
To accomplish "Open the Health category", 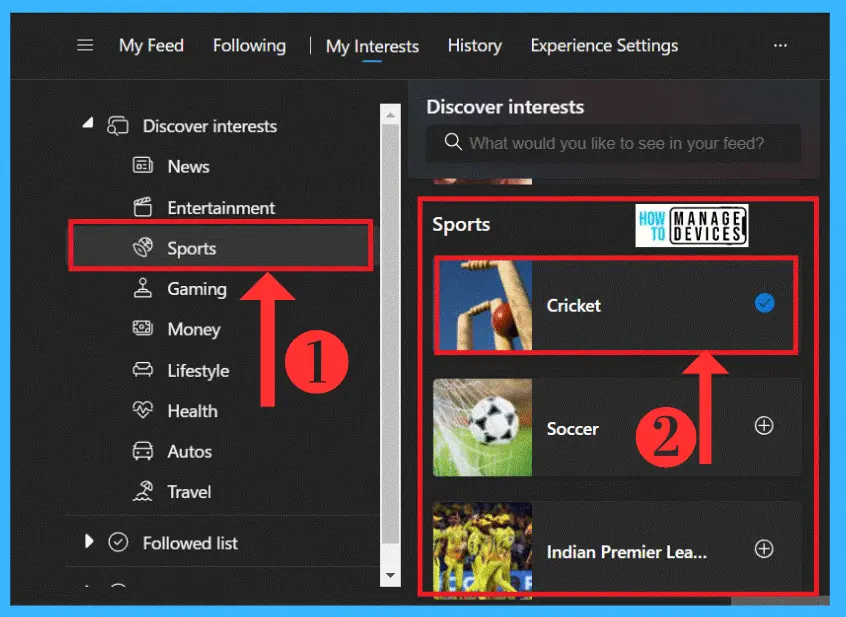I will [x=193, y=411].
